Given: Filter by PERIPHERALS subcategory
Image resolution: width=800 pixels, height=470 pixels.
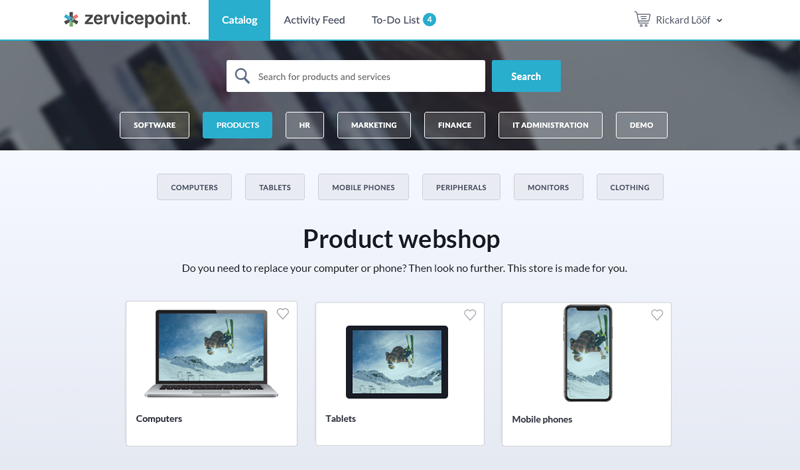Looking at the screenshot, I should tap(461, 187).
